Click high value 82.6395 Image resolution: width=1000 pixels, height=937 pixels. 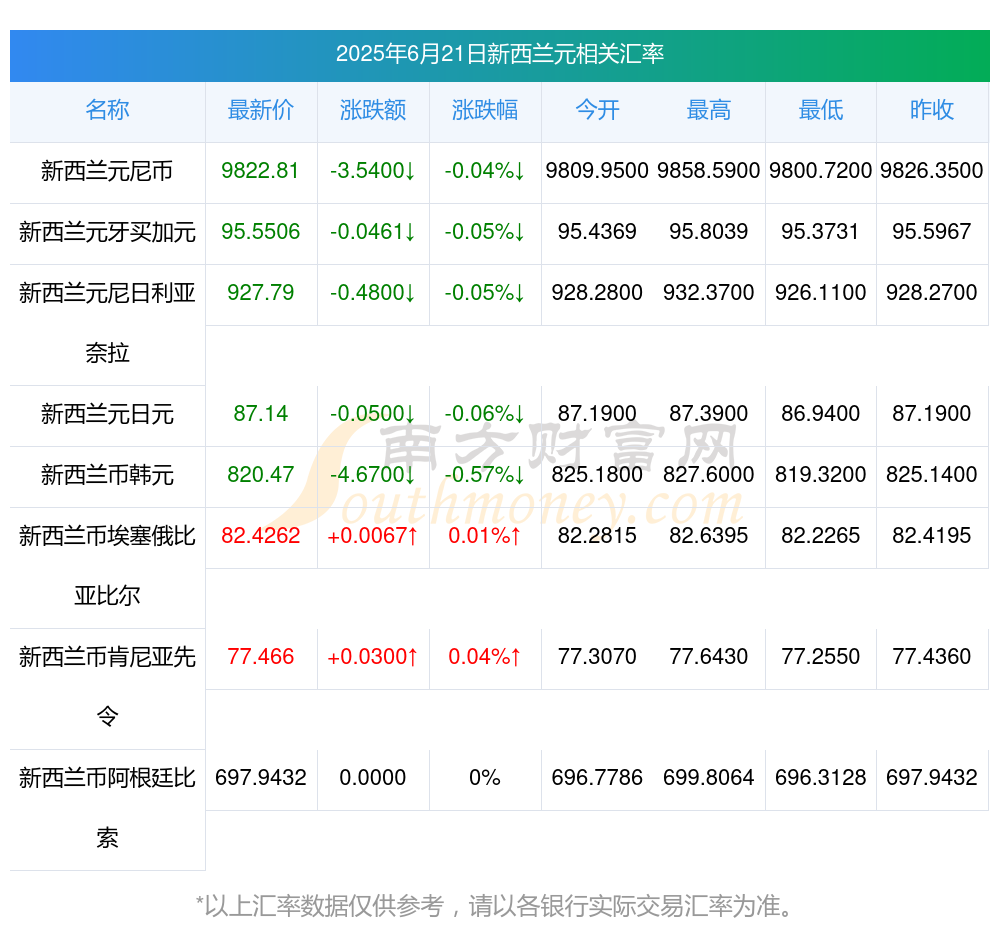click(709, 536)
